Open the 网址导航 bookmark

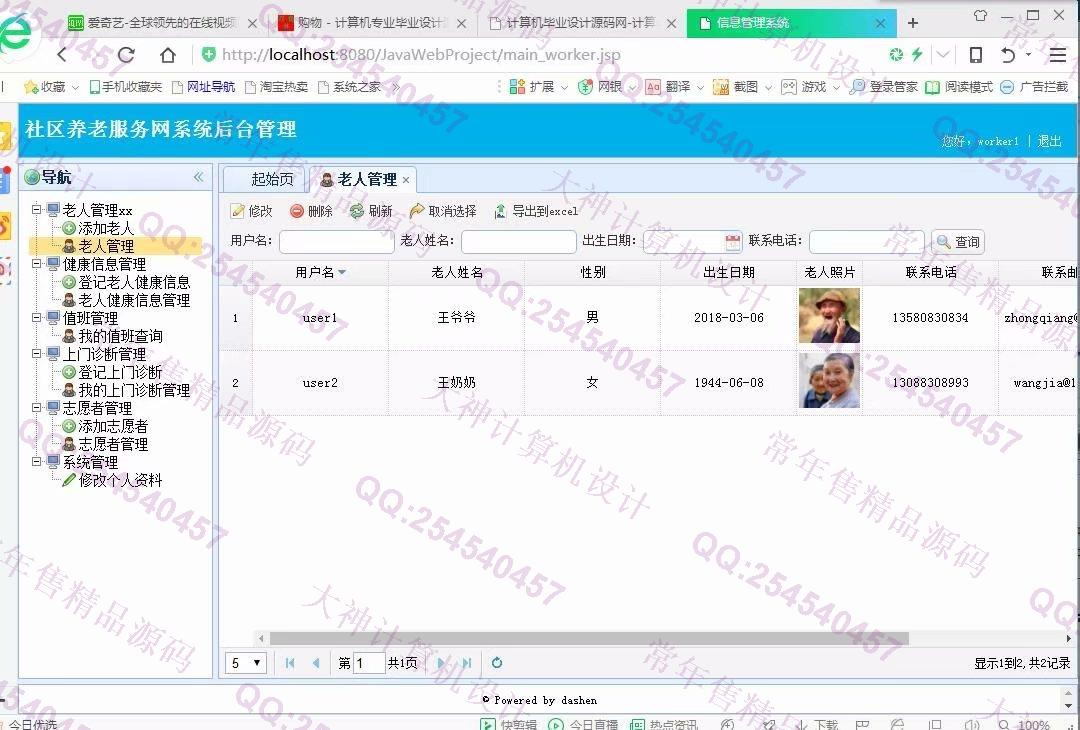[204, 87]
